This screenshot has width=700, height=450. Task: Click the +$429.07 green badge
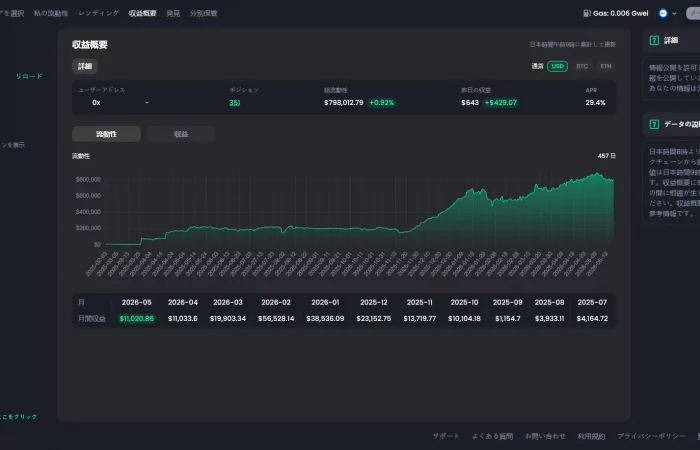click(501, 103)
